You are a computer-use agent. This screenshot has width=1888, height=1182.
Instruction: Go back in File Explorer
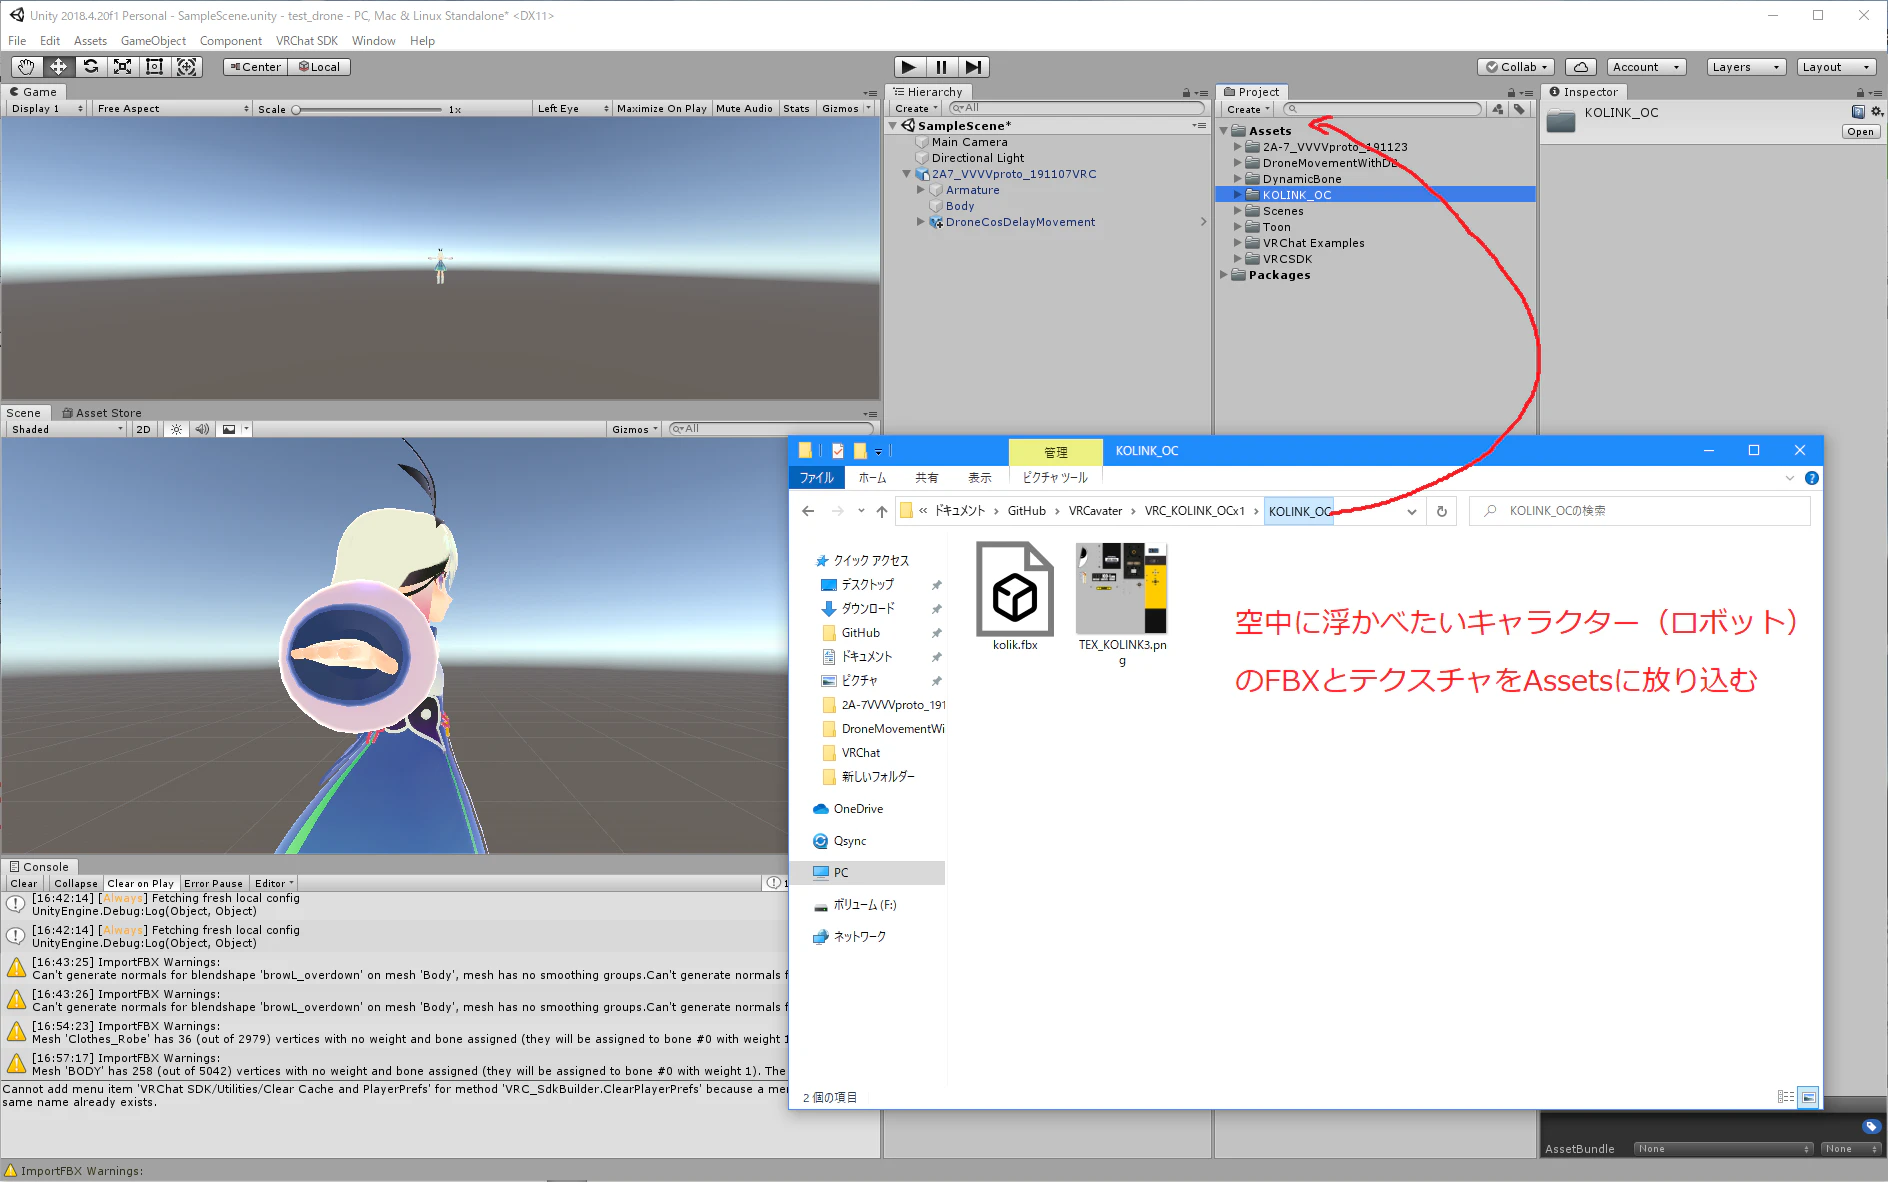(808, 511)
